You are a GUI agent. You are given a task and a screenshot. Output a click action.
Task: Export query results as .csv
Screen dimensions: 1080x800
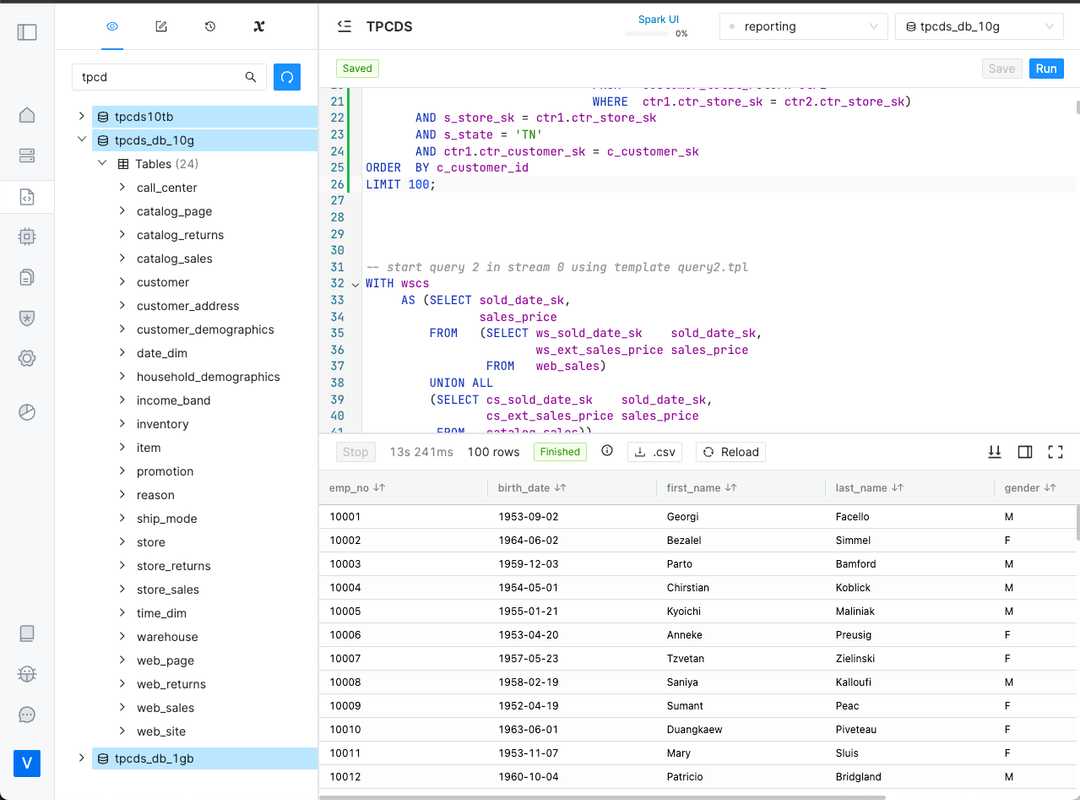tap(654, 451)
